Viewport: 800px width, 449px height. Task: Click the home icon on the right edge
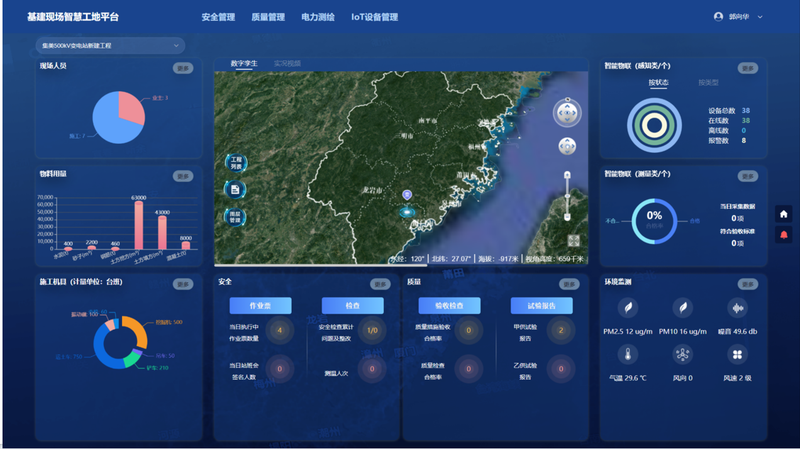pyautogui.click(x=784, y=214)
